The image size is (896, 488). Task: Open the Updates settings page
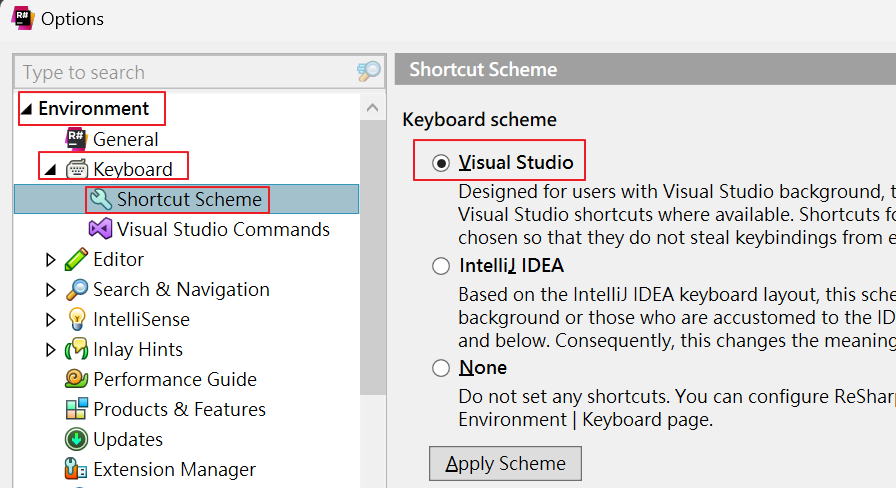coord(128,439)
